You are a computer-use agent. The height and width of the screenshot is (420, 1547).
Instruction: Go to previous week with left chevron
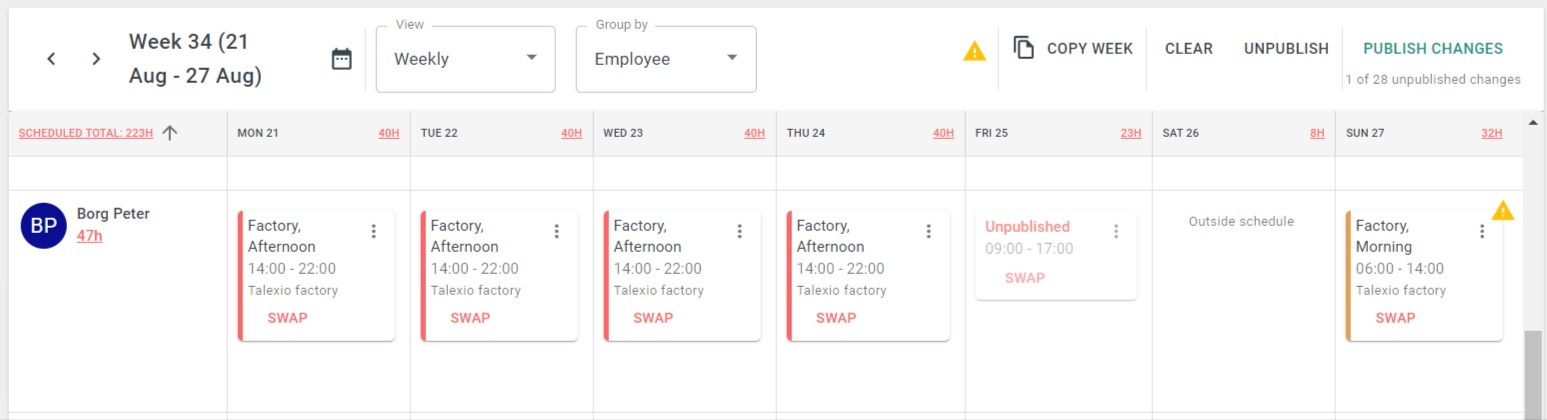coord(51,59)
